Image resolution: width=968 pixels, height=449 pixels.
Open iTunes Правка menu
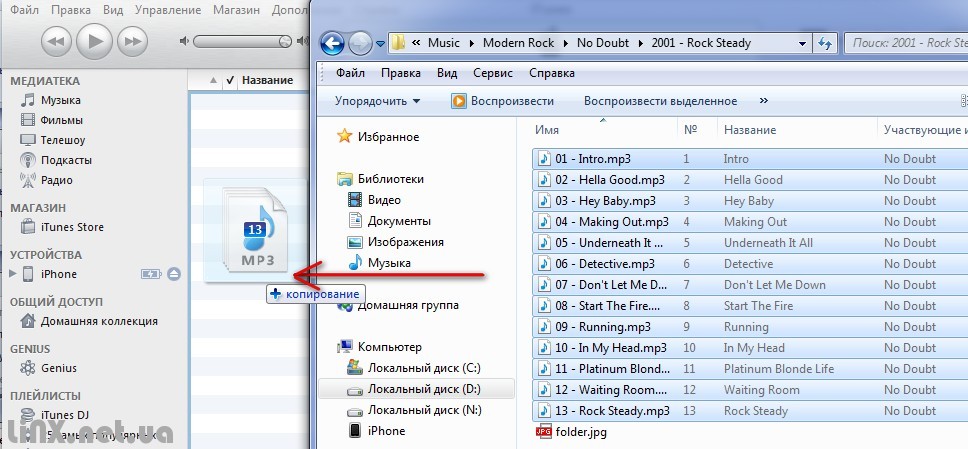tap(69, 10)
